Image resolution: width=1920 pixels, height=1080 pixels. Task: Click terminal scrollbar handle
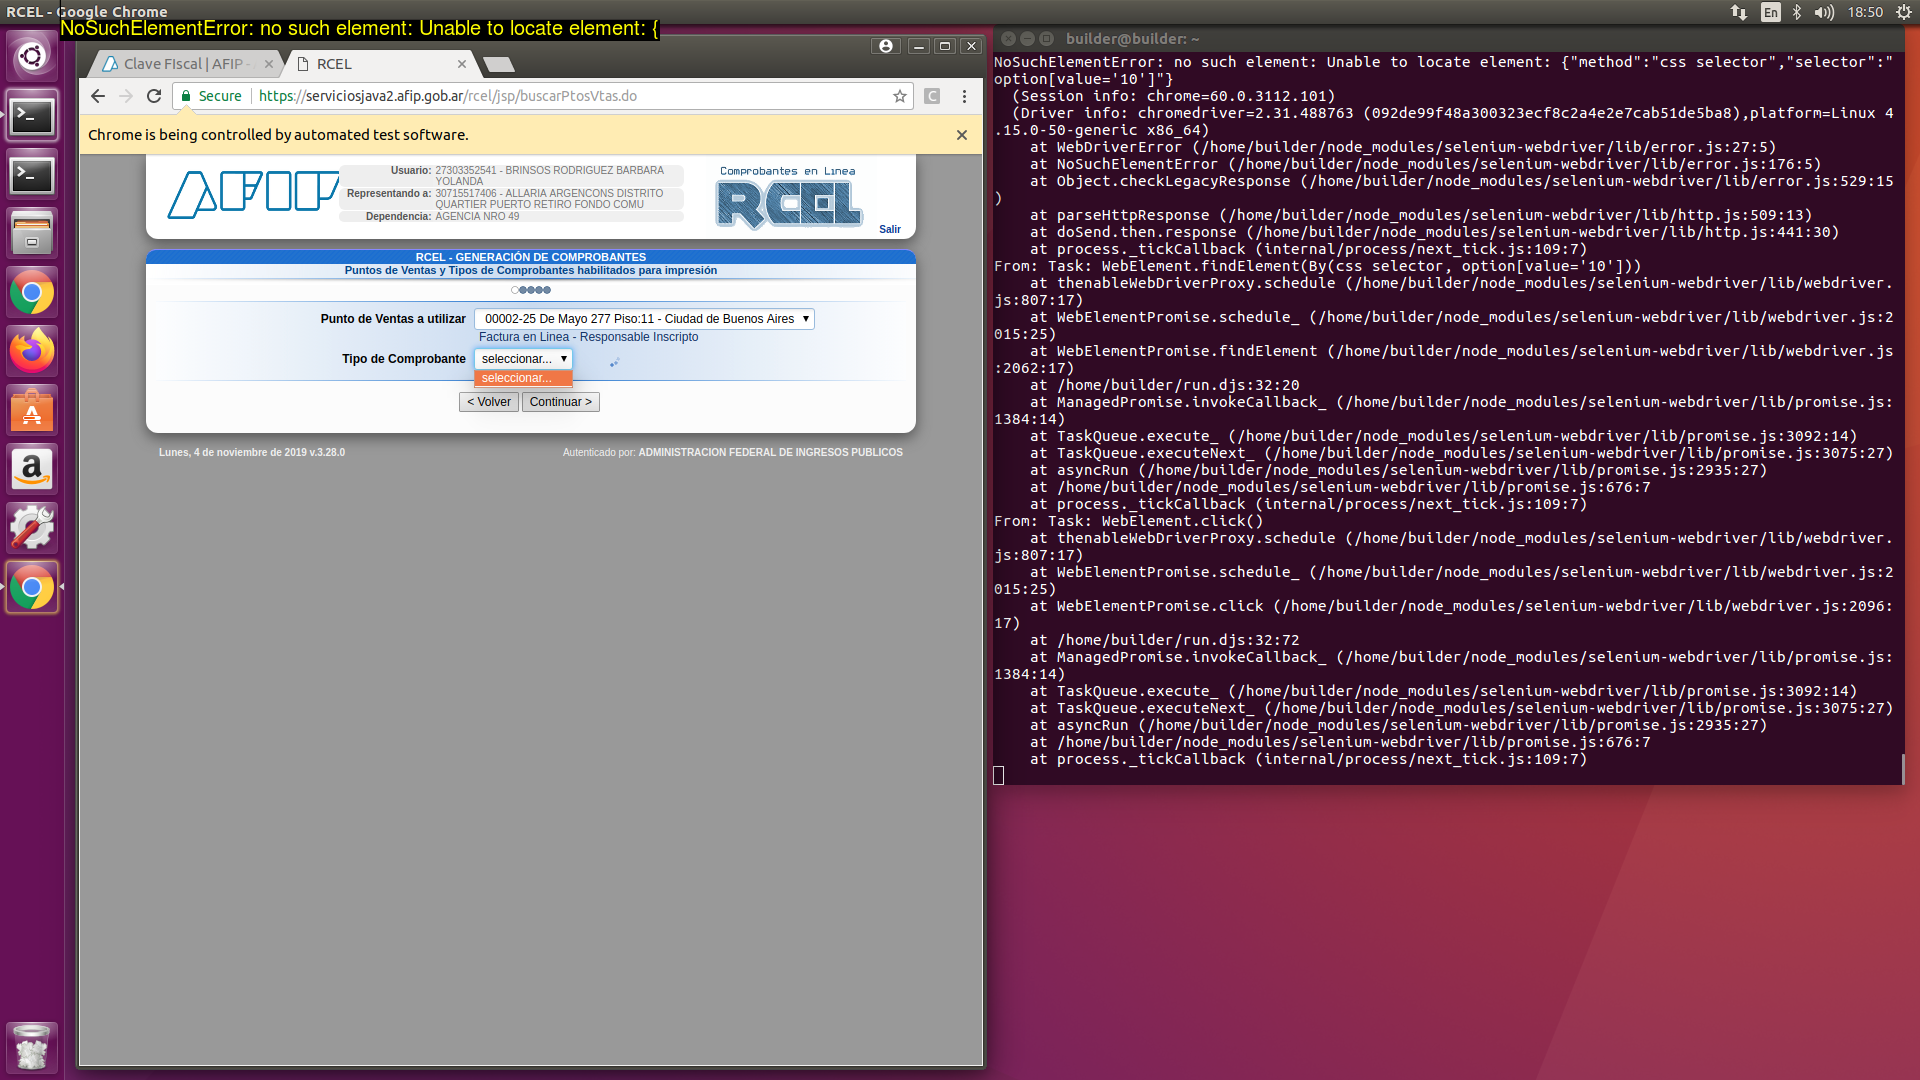tap(1903, 769)
